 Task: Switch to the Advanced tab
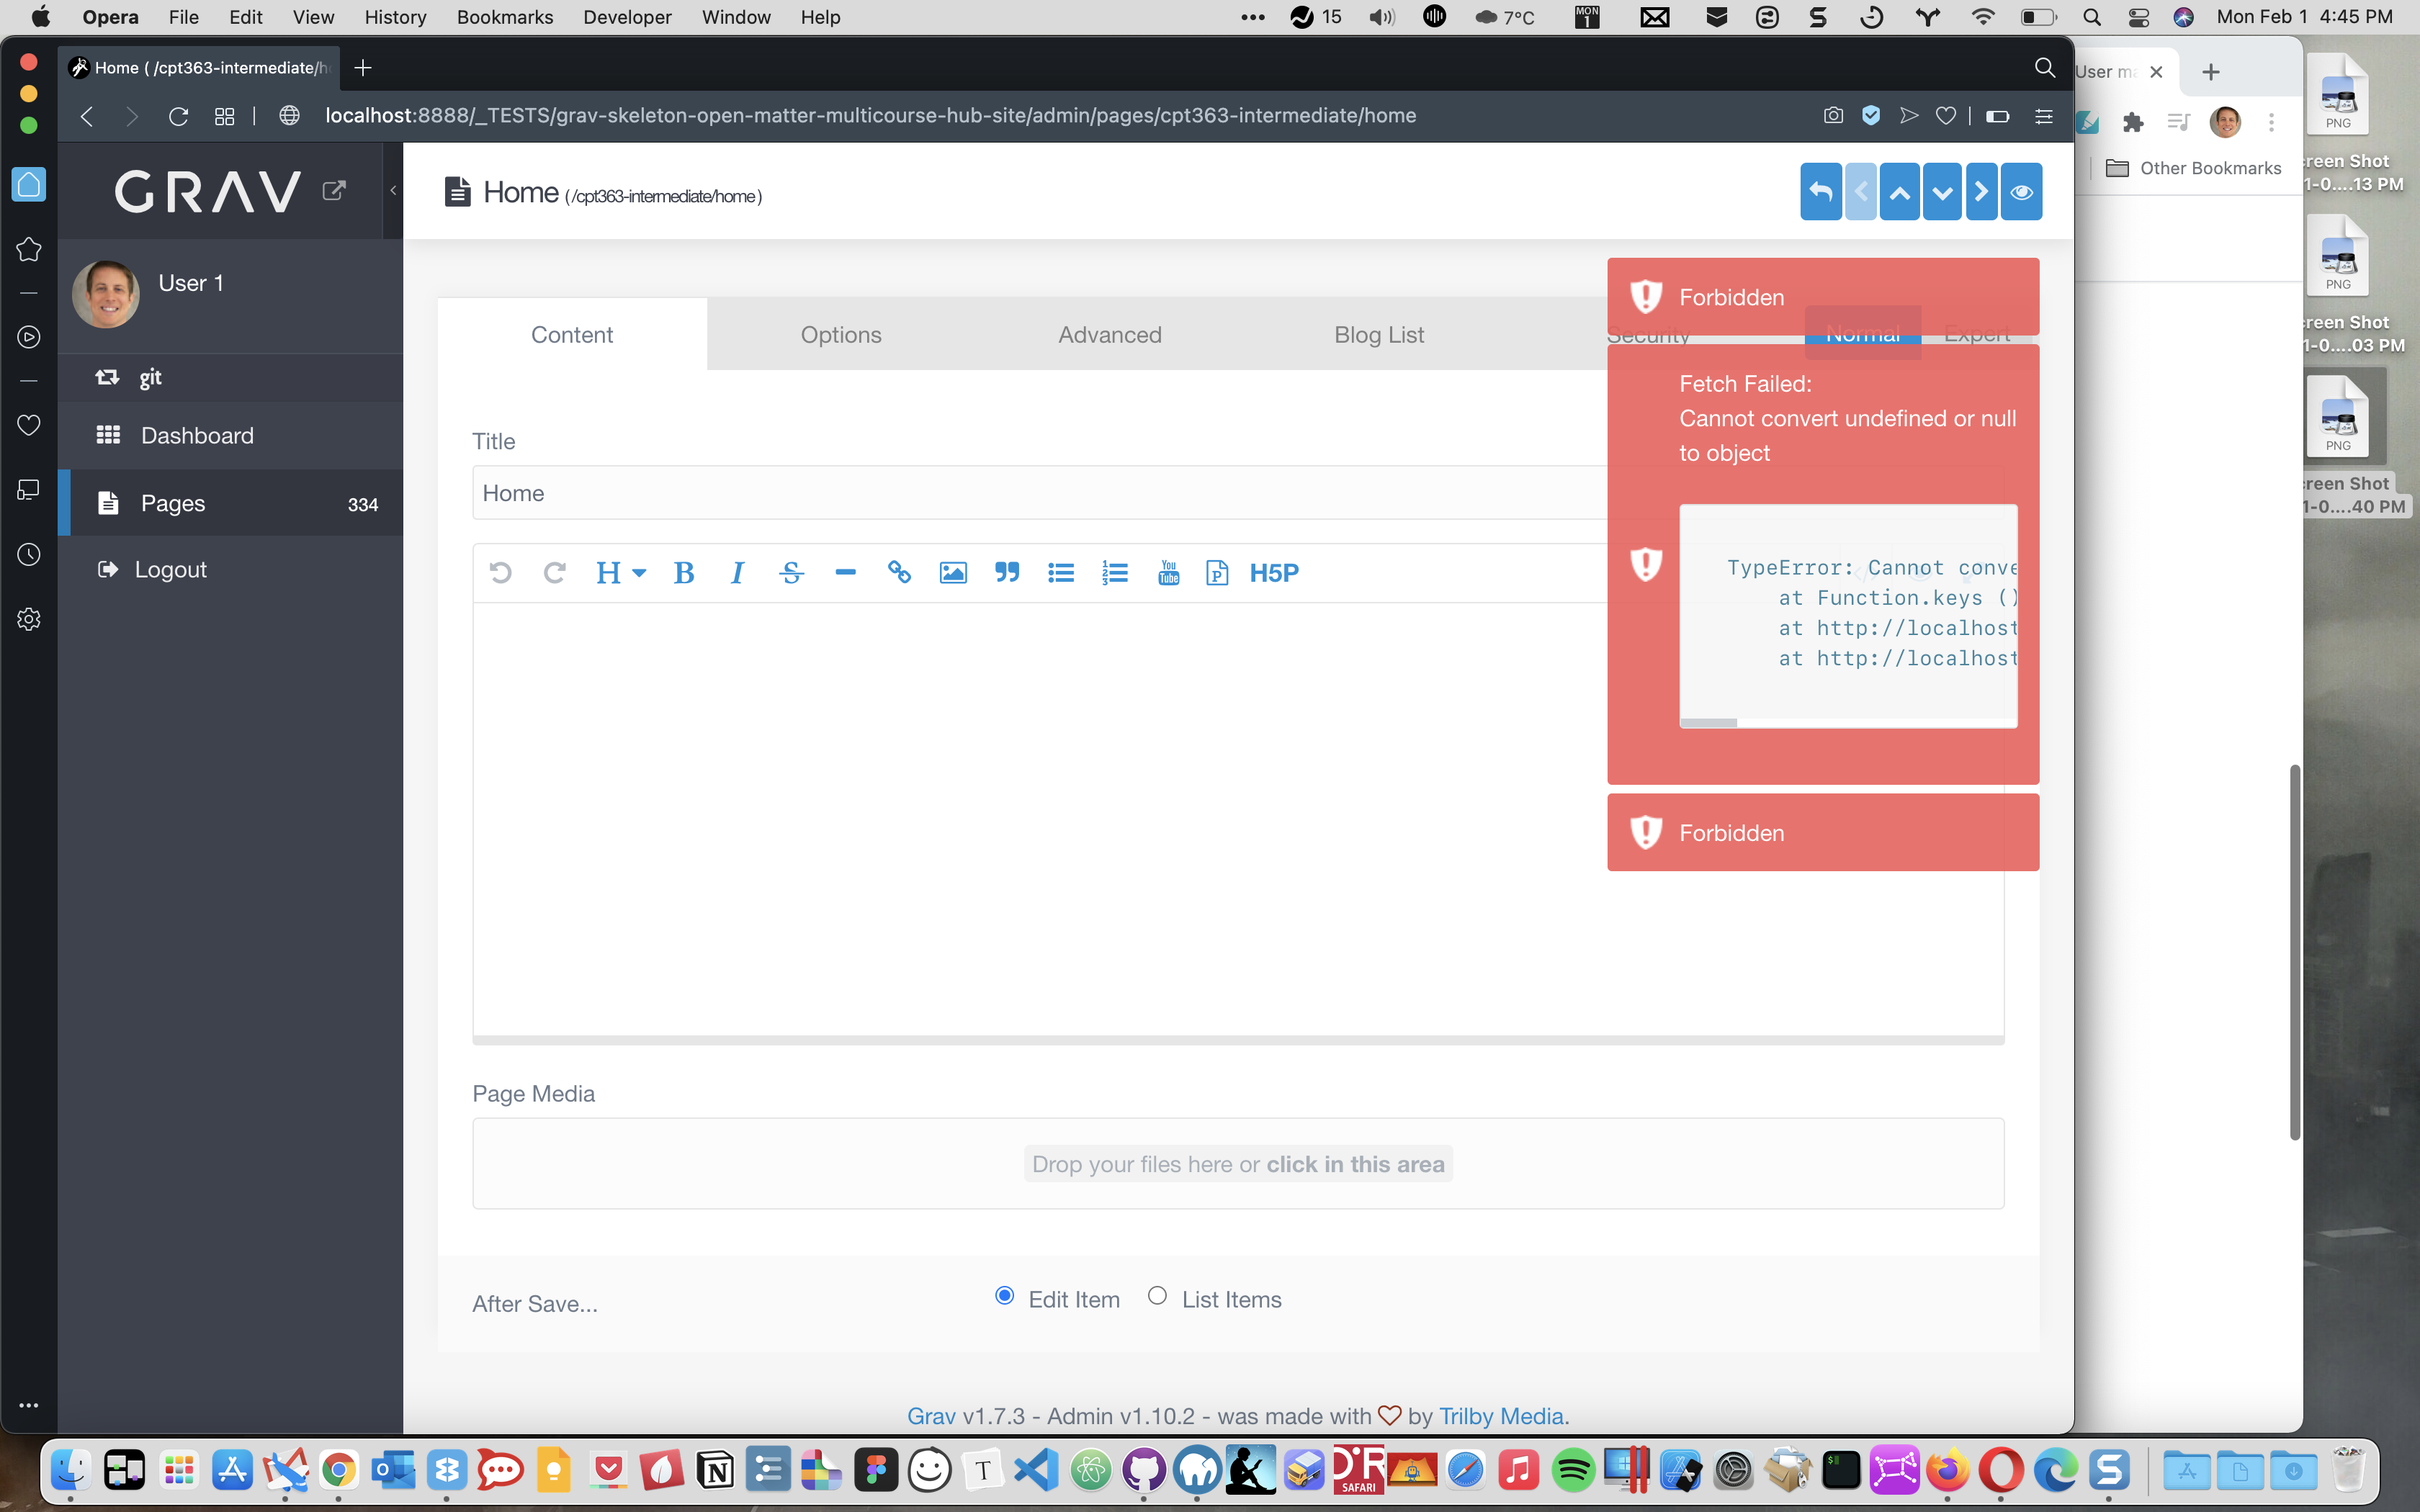pos(1110,334)
